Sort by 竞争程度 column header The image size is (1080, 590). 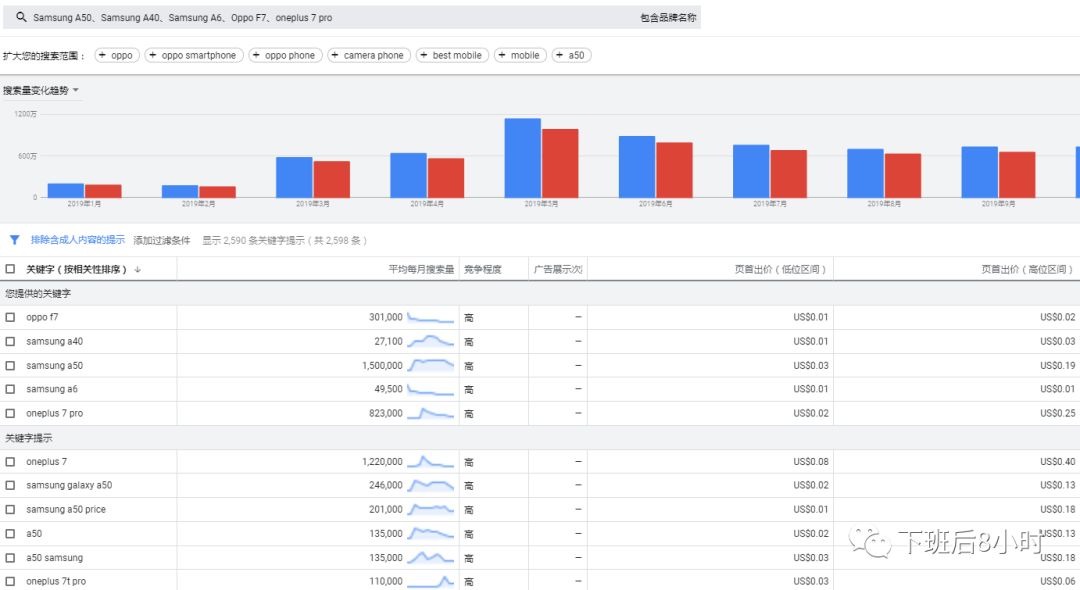point(483,269)
